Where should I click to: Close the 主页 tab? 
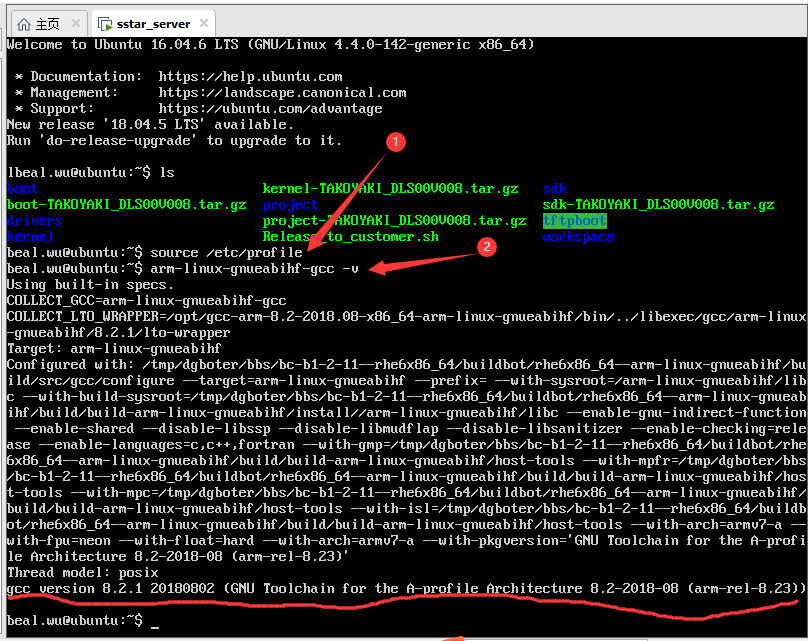pos(76,23)
